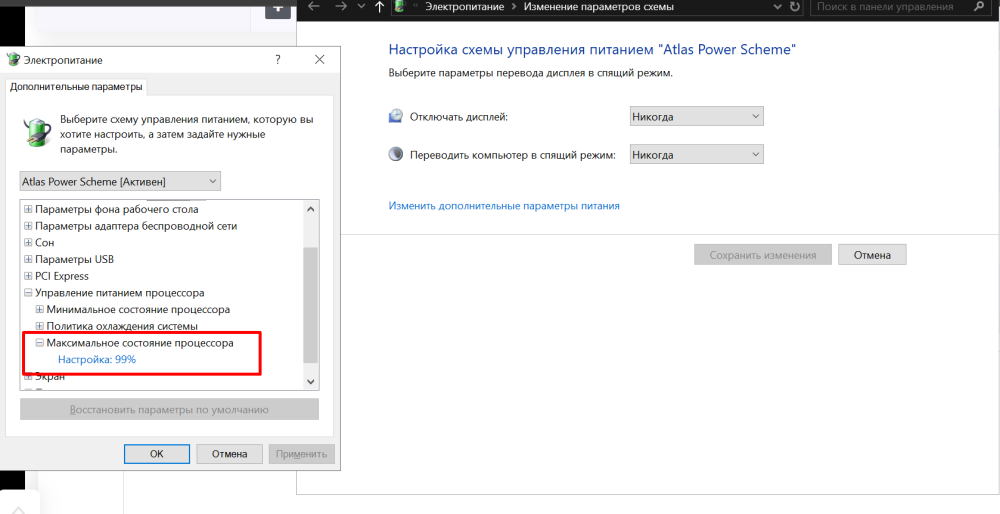Open Изменить дополнительные параметры питания link
The image size is (1000, 514).
(x=504, y=206)
